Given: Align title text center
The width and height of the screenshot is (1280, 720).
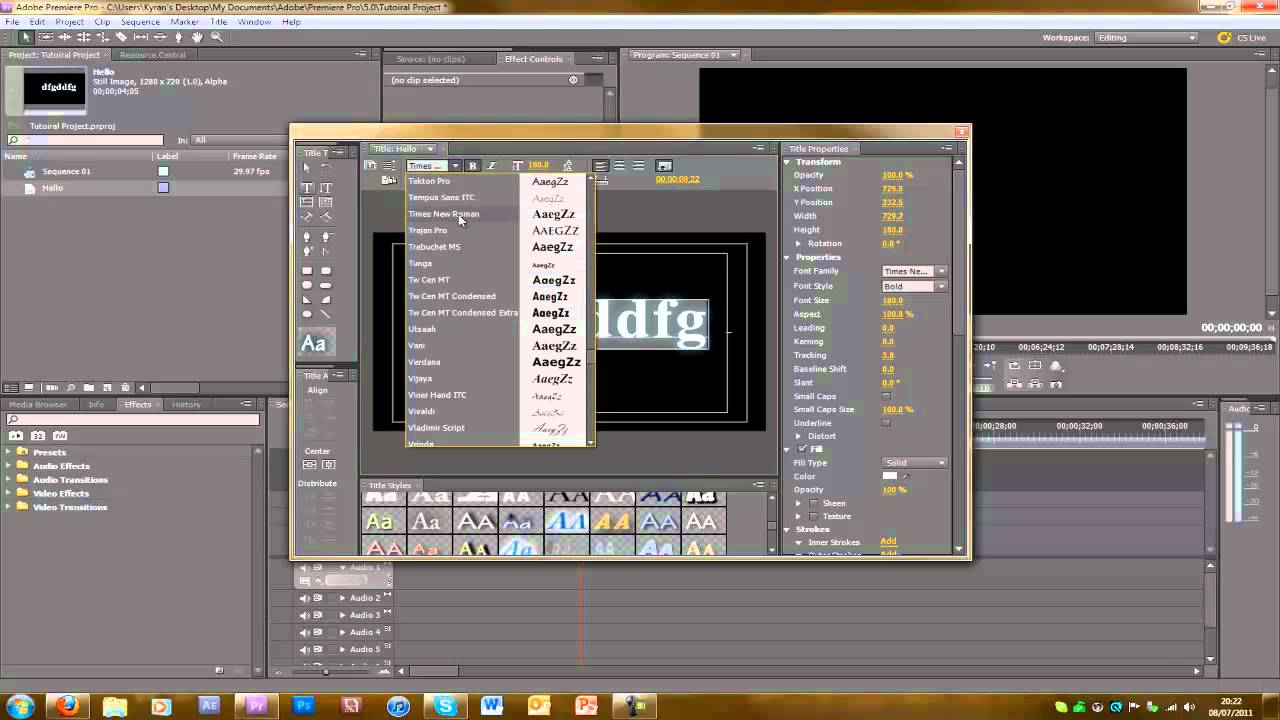Looking at the screenshot, I should point(620,166).
